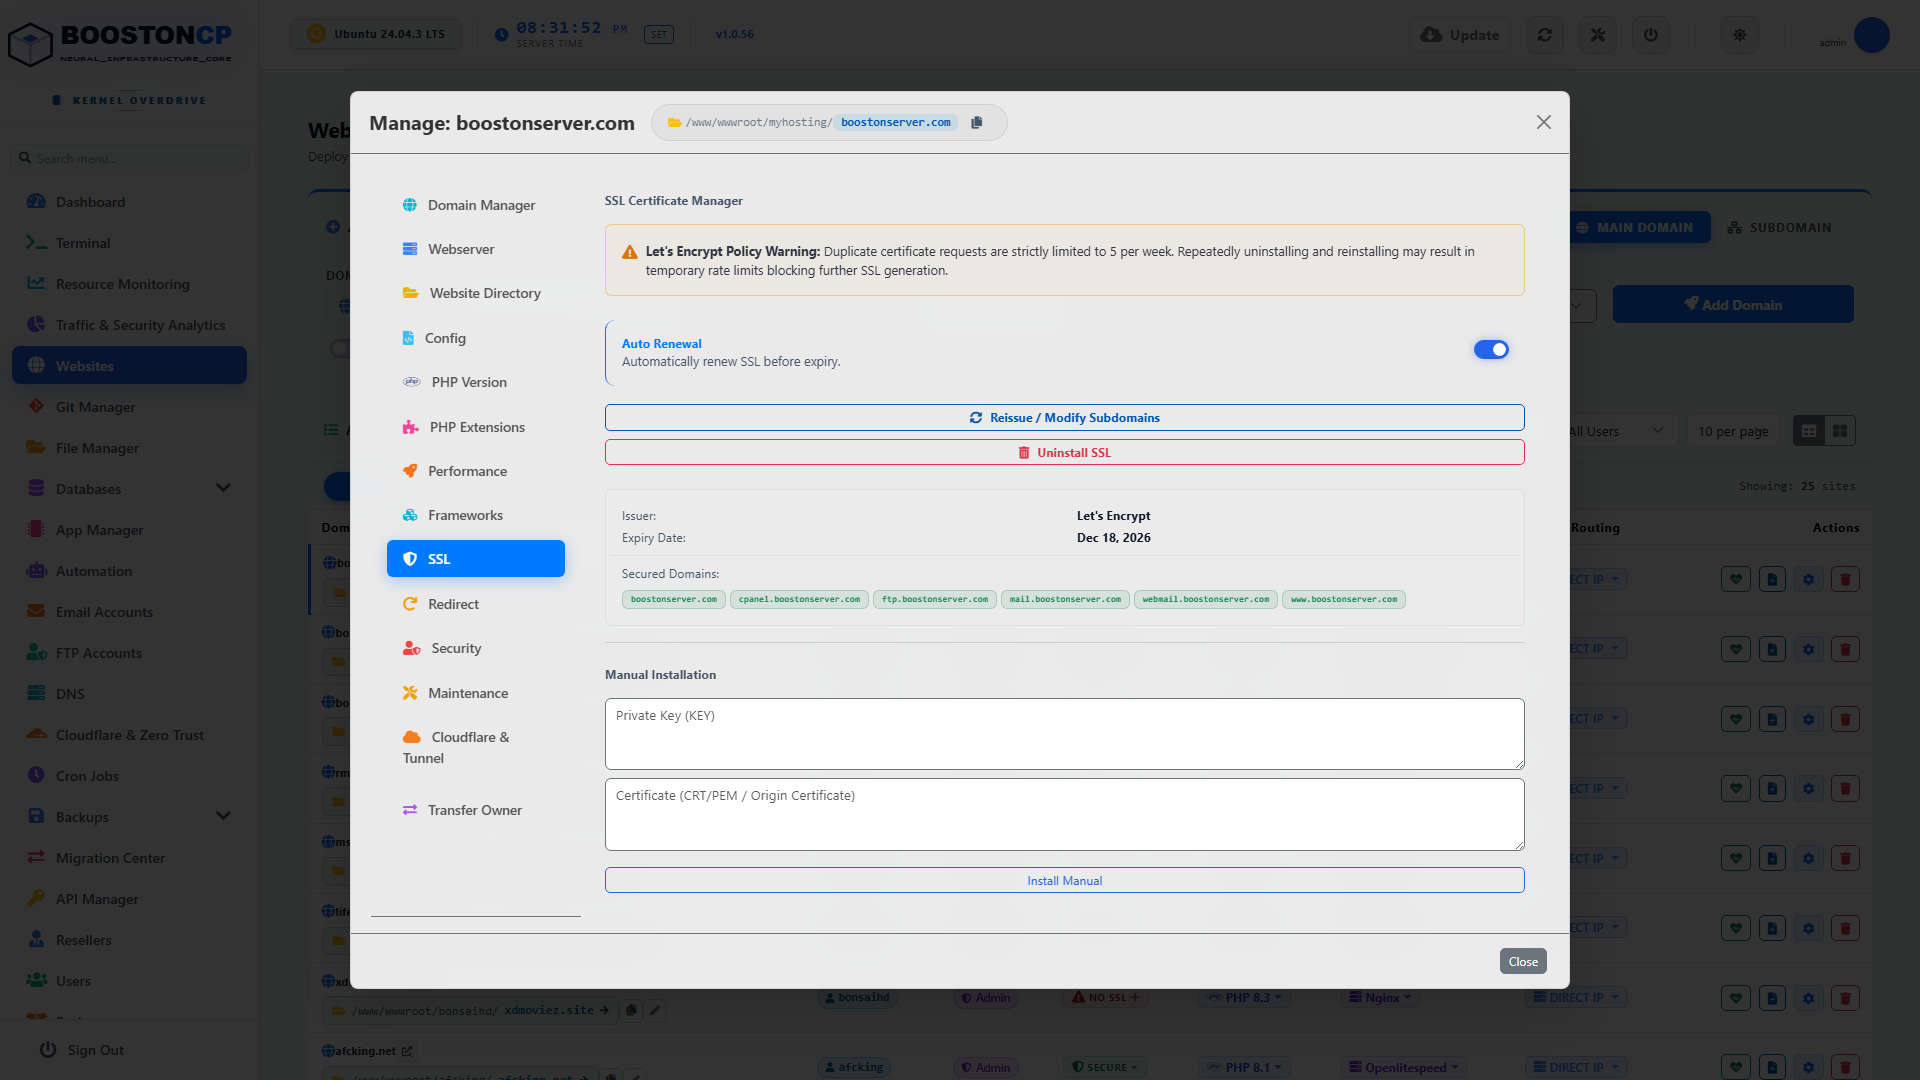
Task: Select PHP Extensions in the dialog menu
Action: (x=475, y=427)
